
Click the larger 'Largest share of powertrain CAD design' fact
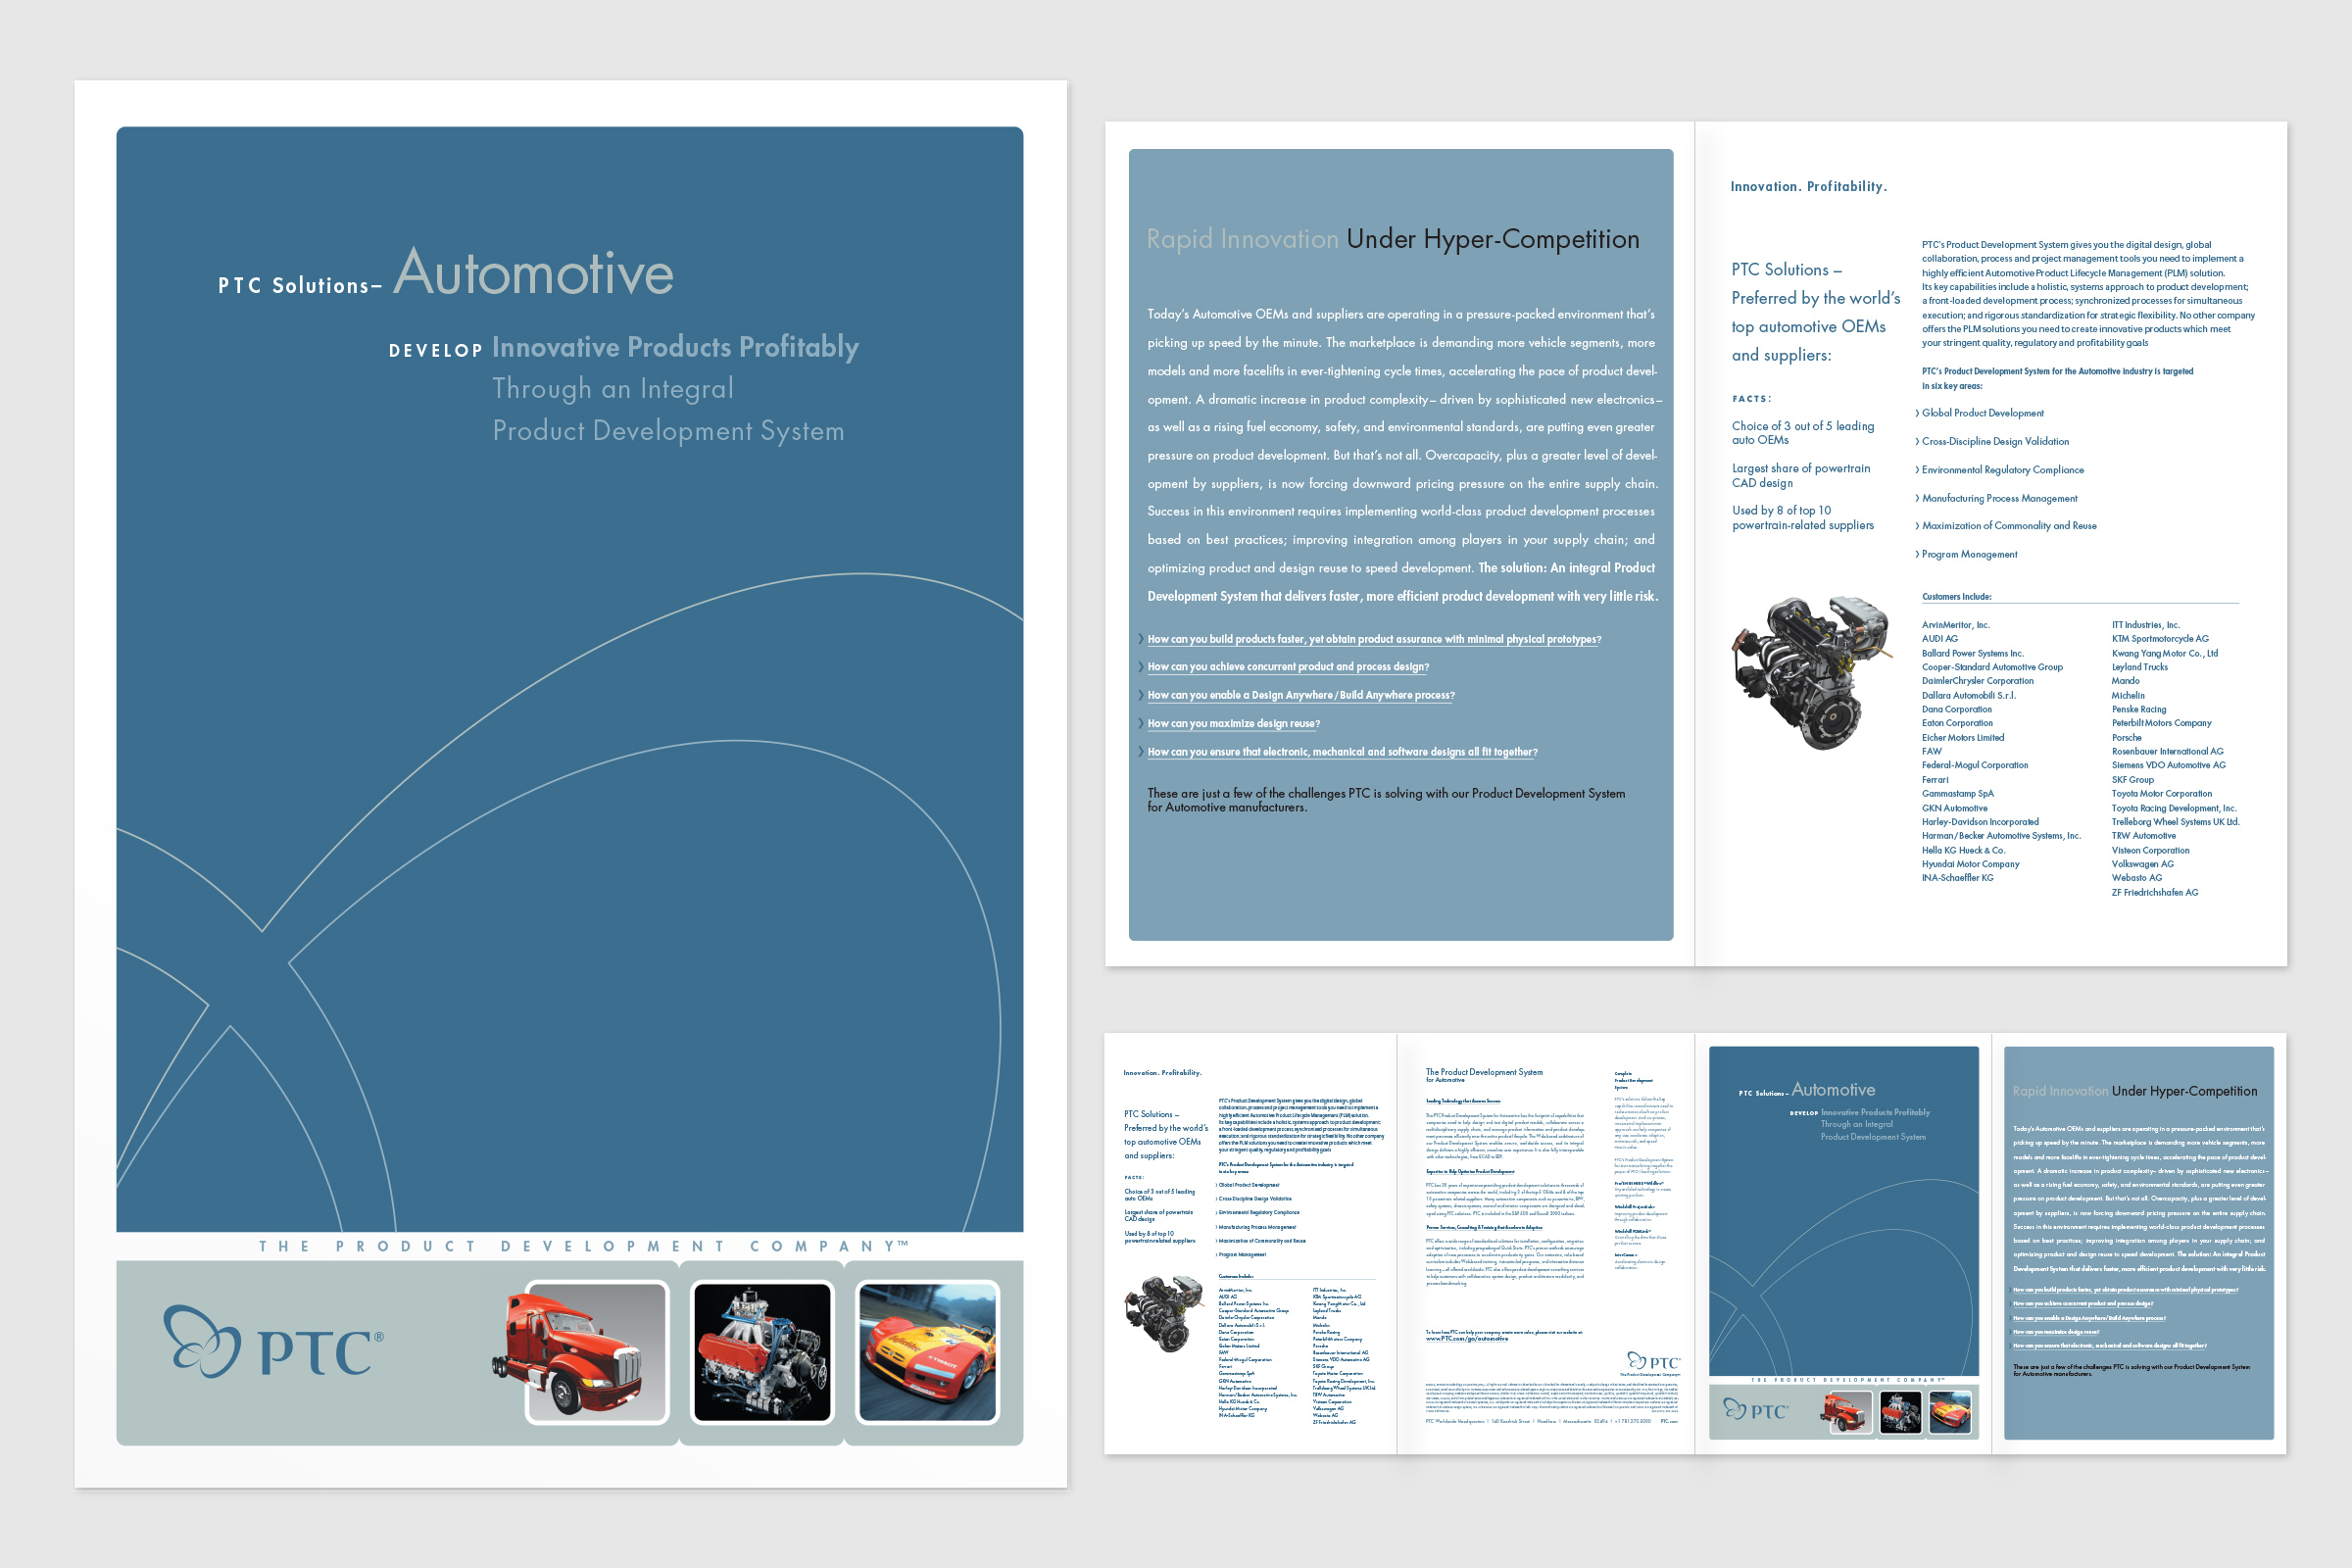[1800, 476]
